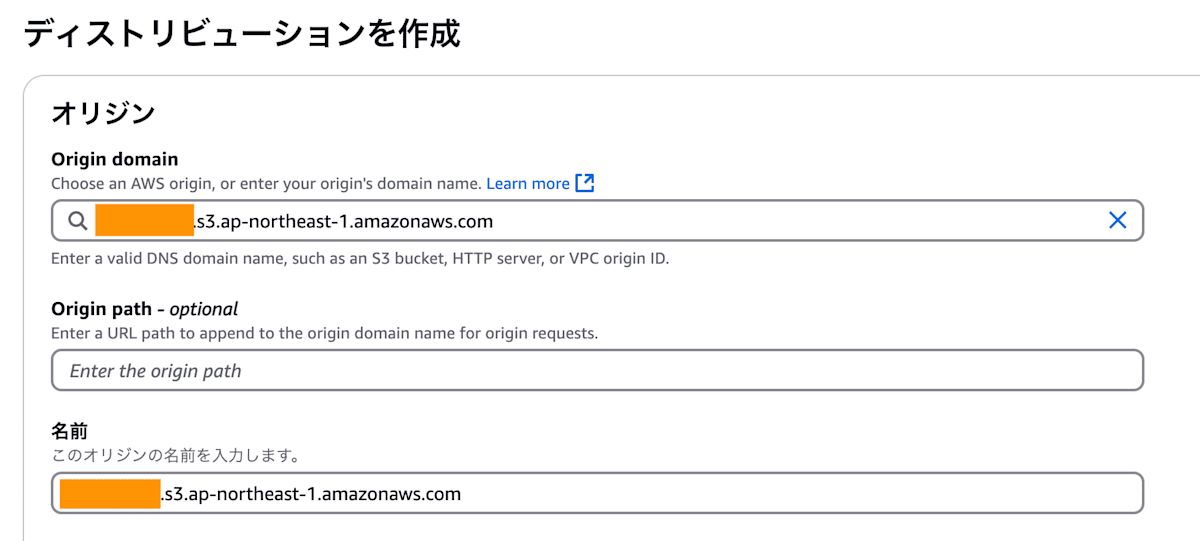Click the search magnifier in Origin domain
Viewport: 1200px width, 541px height.
pyautogui.click(x=78, y=221)
